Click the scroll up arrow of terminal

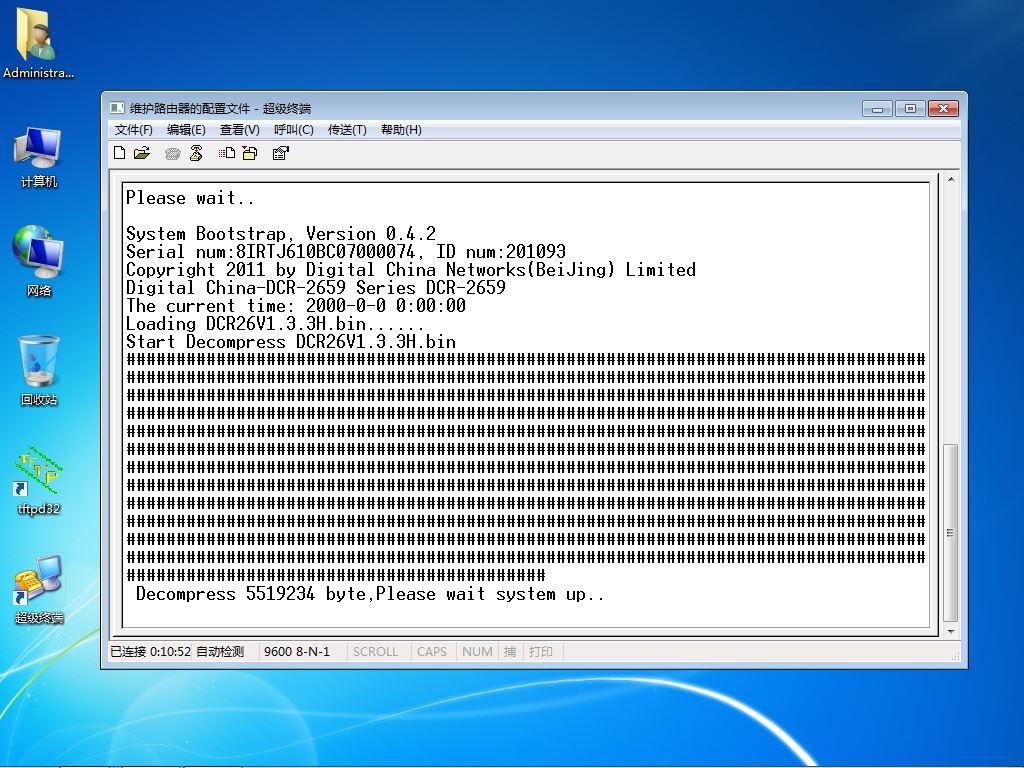[x=951, y=179]
